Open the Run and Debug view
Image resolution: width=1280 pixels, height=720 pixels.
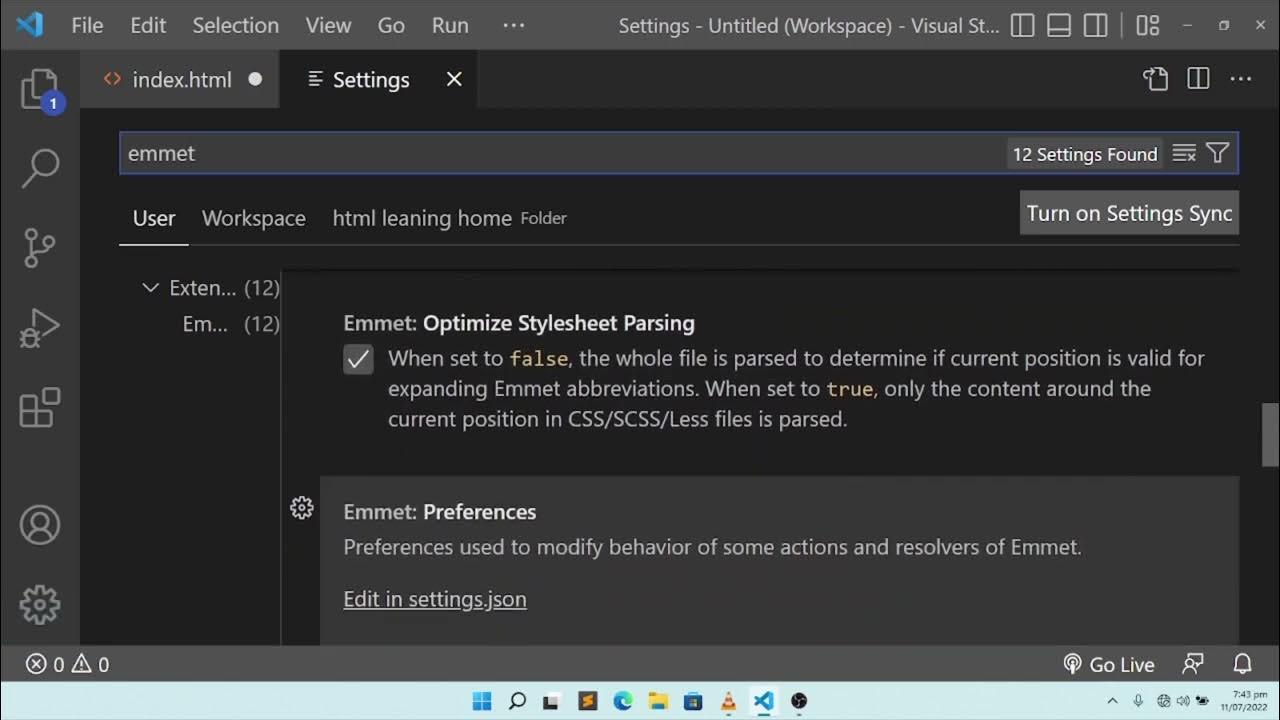pos(40,328)
